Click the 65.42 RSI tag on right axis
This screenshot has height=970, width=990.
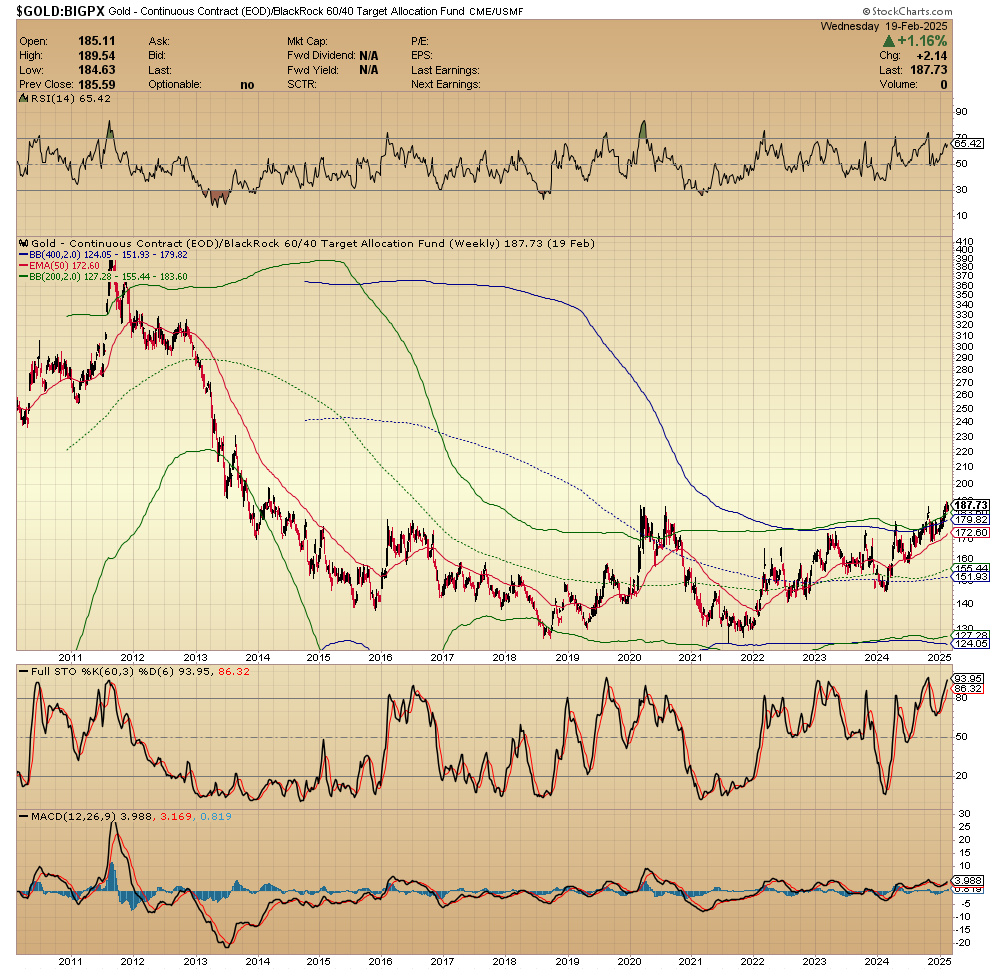969,144
